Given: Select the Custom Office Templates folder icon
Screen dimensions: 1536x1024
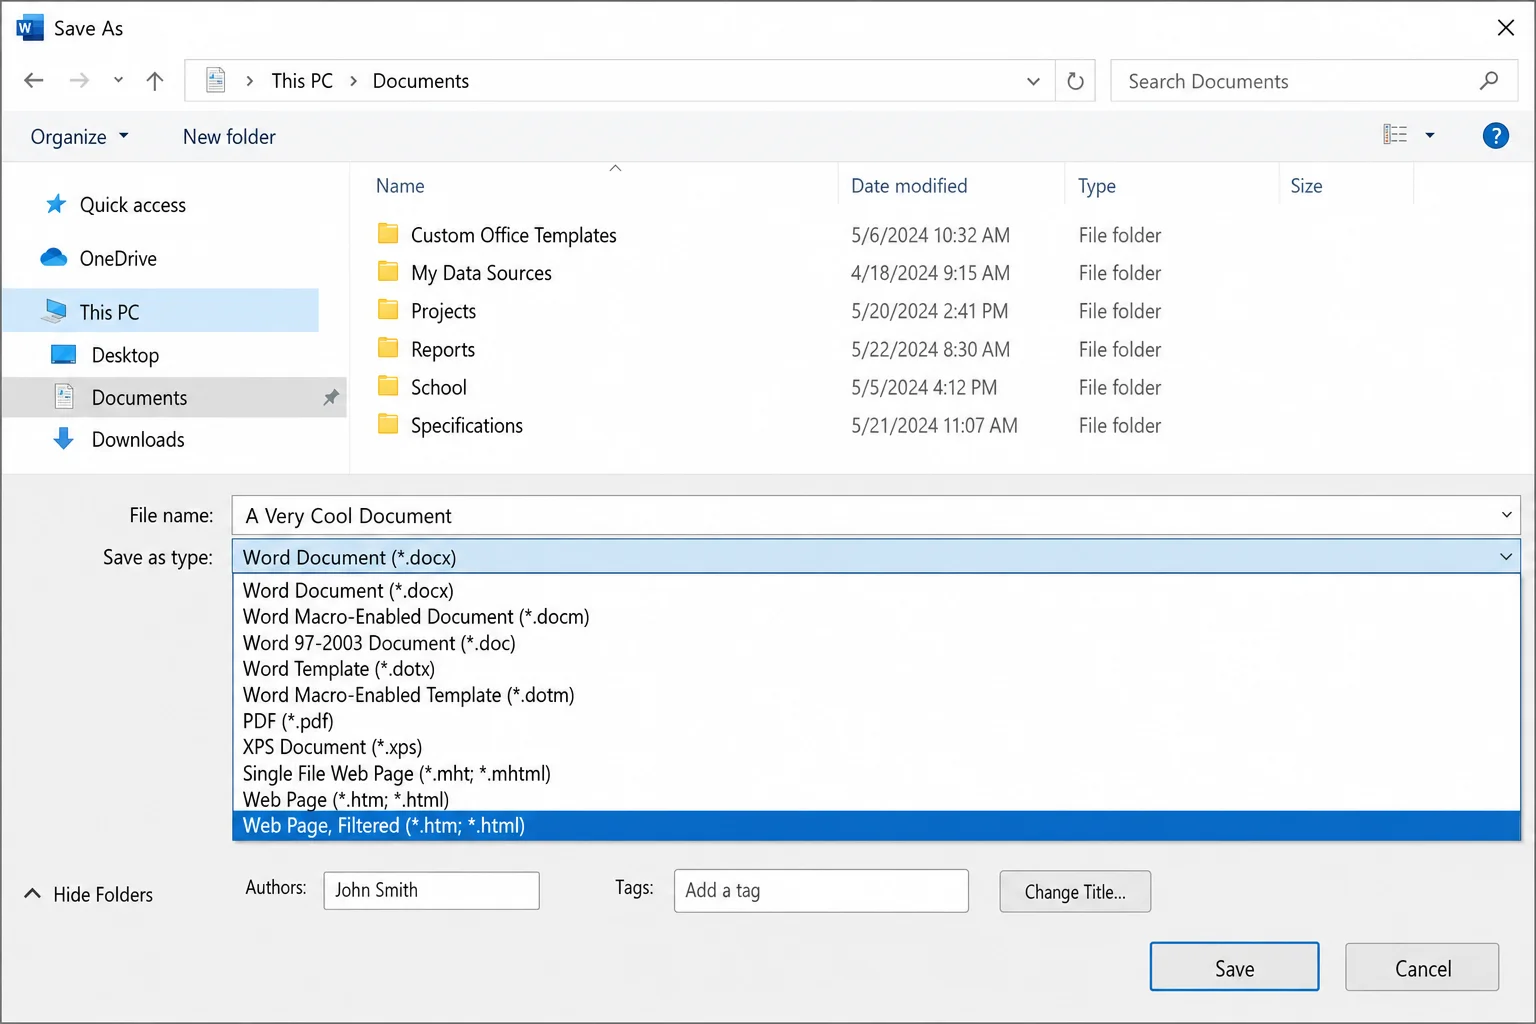Looking at the screenshot, I should (388, 234).
